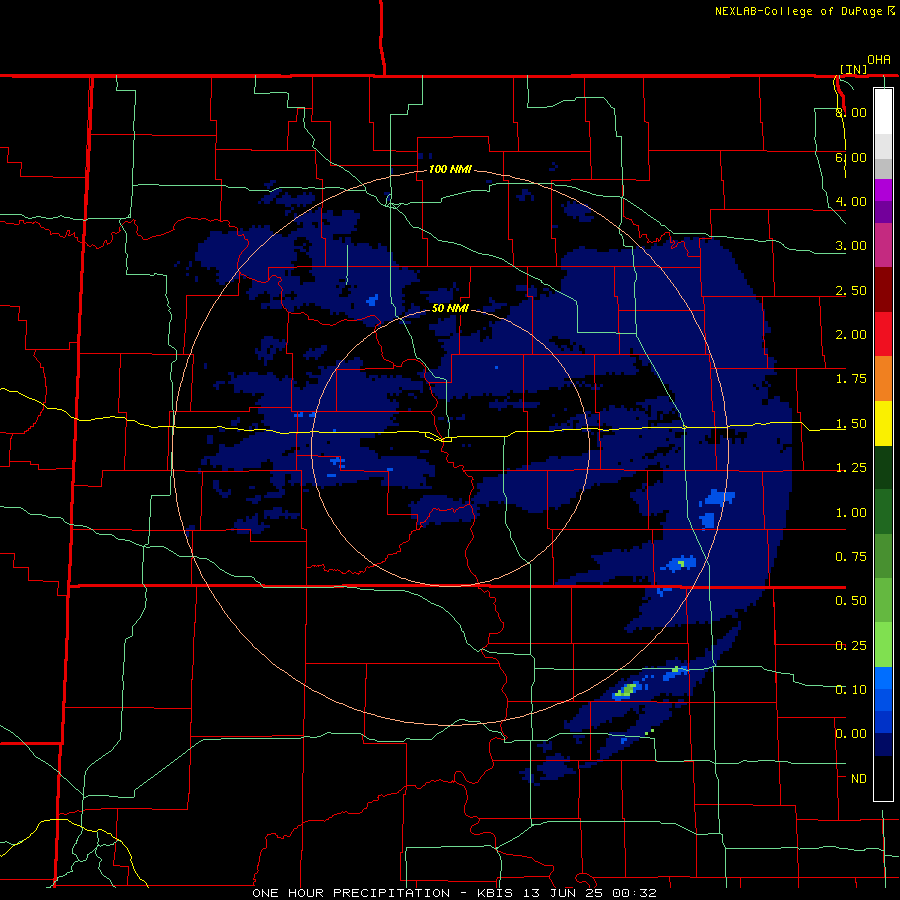Click the 1.75 legend value
900x900 pixels.
pyautogui.click(x=851, y=379)
